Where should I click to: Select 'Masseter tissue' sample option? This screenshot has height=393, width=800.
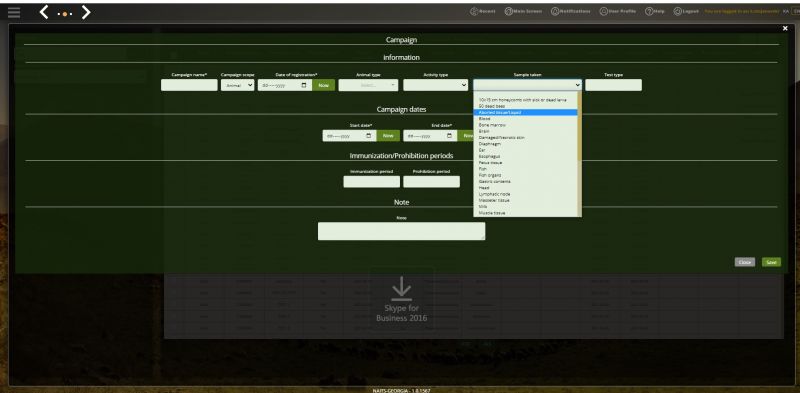(526, 200)
